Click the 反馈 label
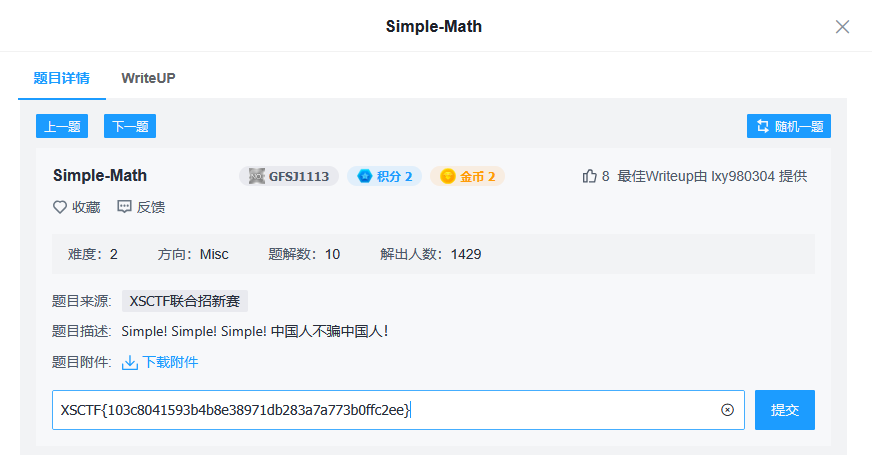The width and height of the screenshot is (872, 455). pyautogui.click(x=151, y=207)
